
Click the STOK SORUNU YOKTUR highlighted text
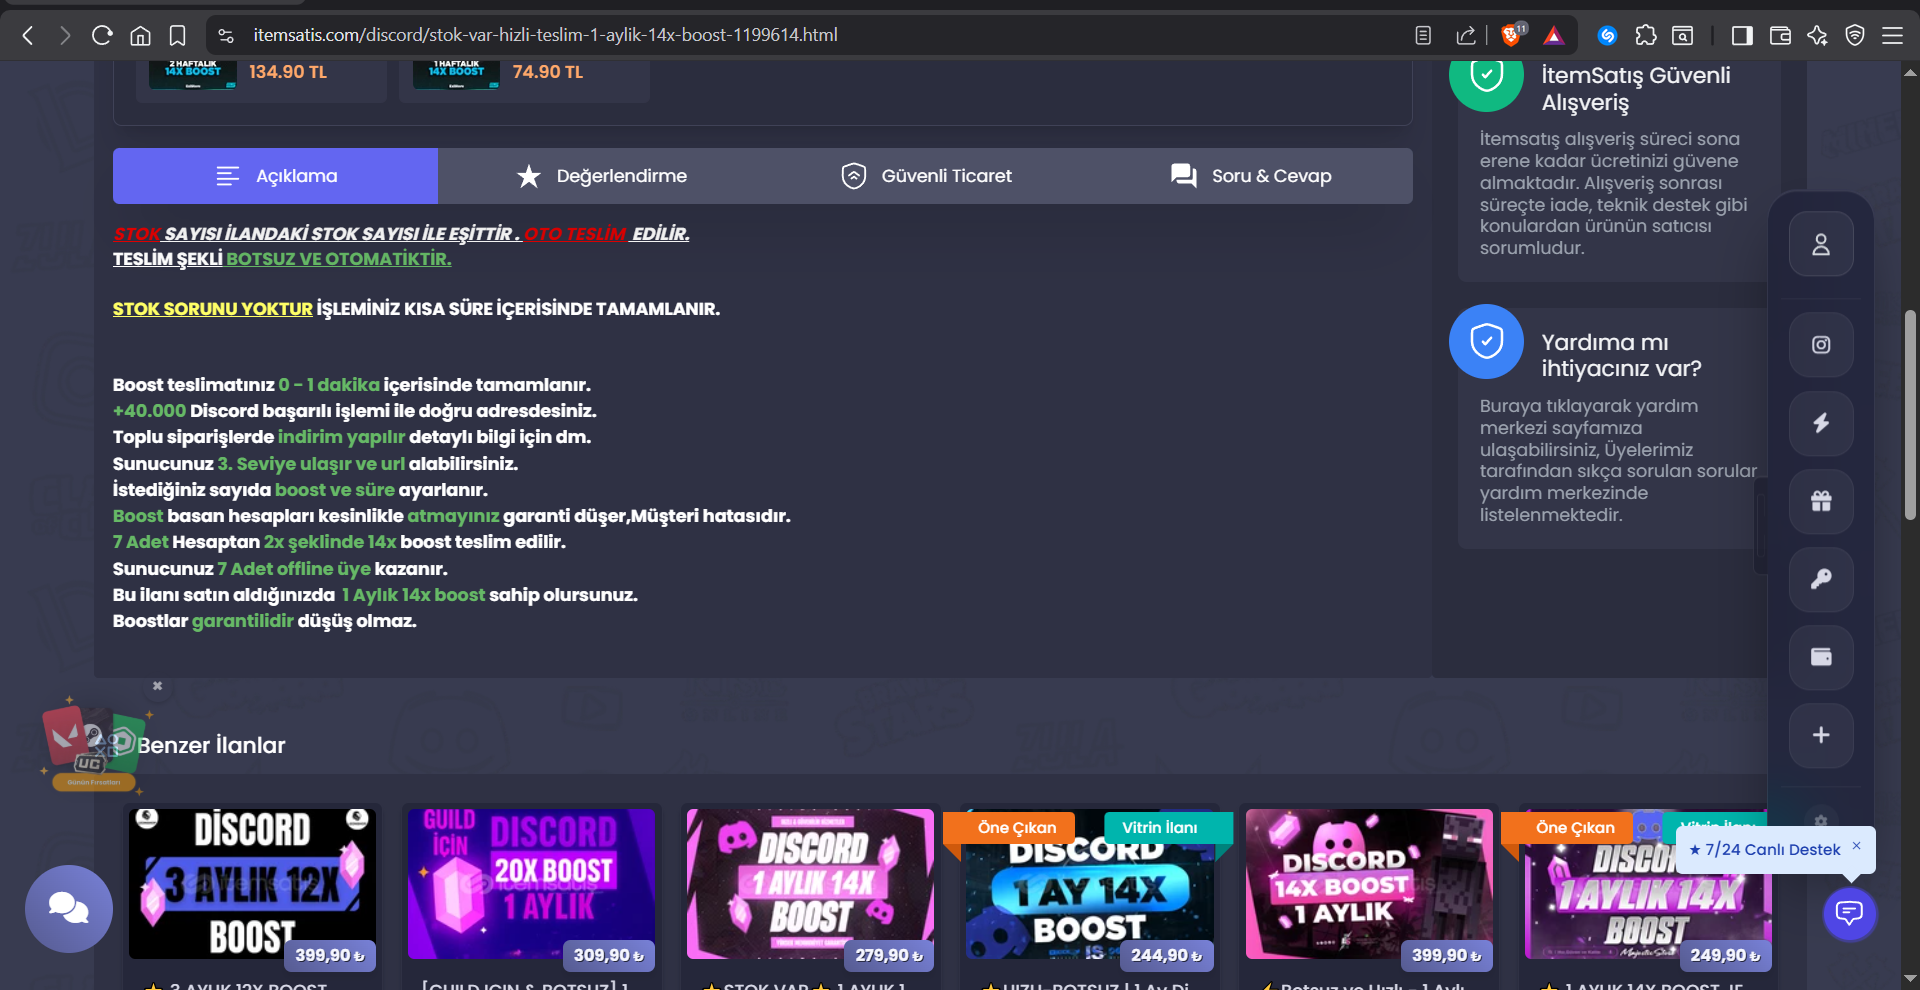[x=213, y=309]
